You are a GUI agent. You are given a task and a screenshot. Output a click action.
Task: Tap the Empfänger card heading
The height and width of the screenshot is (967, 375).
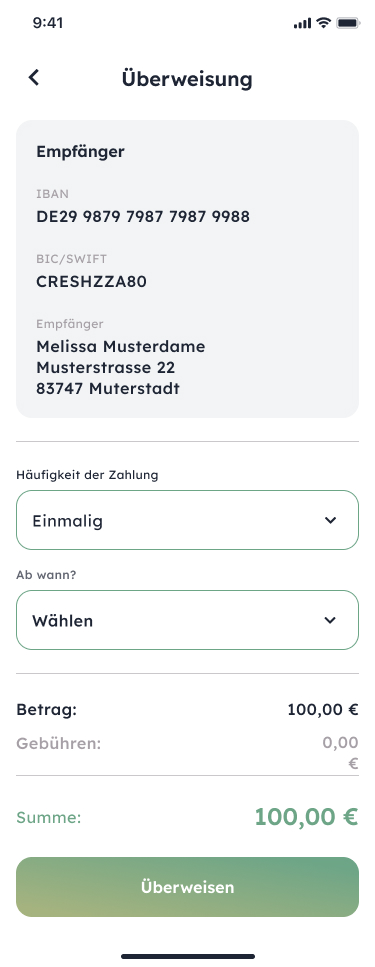coord(80,152)
